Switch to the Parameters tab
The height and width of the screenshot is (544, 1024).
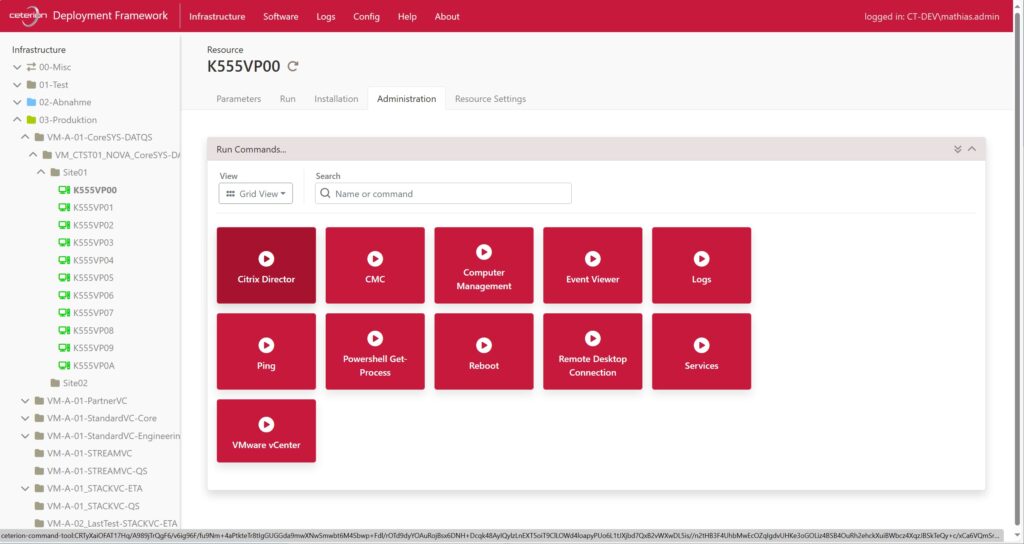tap(238, 99)
